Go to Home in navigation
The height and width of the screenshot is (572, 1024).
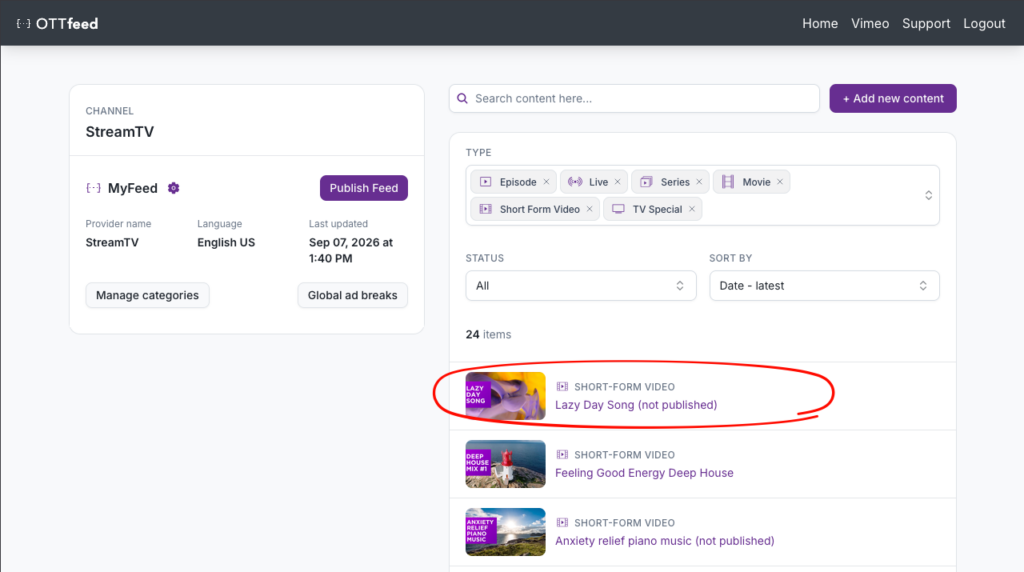click(820, 24)
